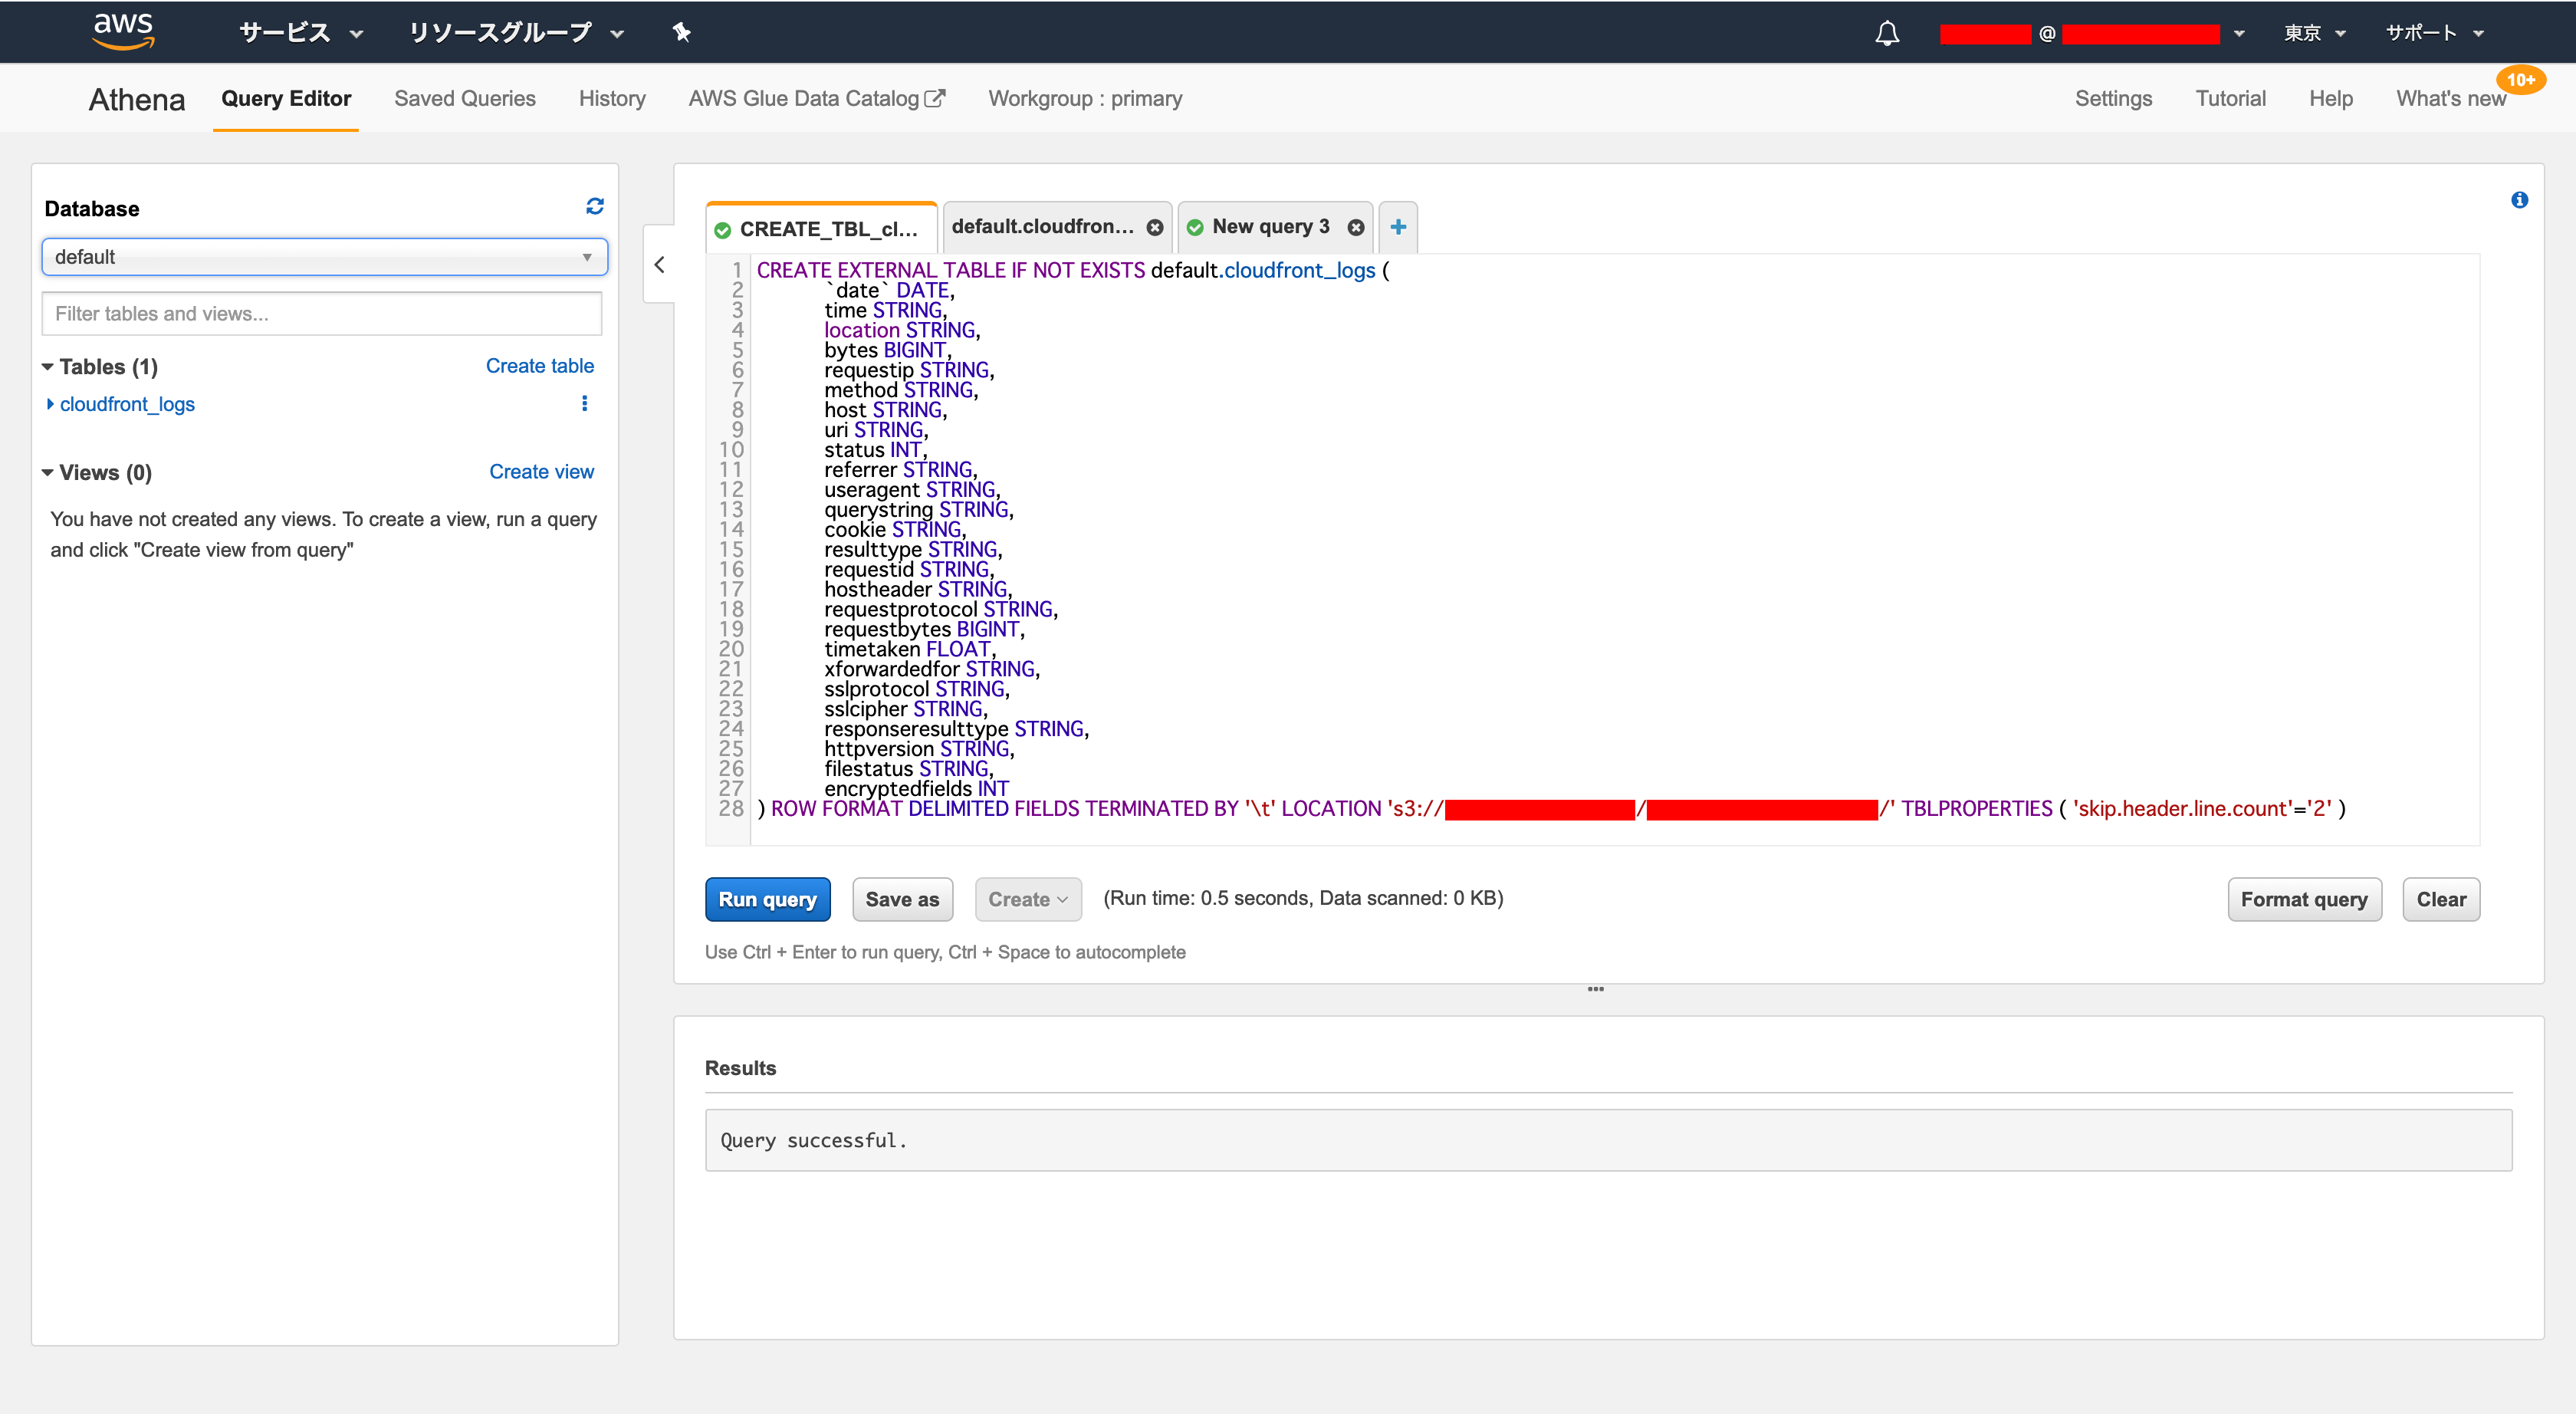Focus the Filter tables and views field

[321, 314]
